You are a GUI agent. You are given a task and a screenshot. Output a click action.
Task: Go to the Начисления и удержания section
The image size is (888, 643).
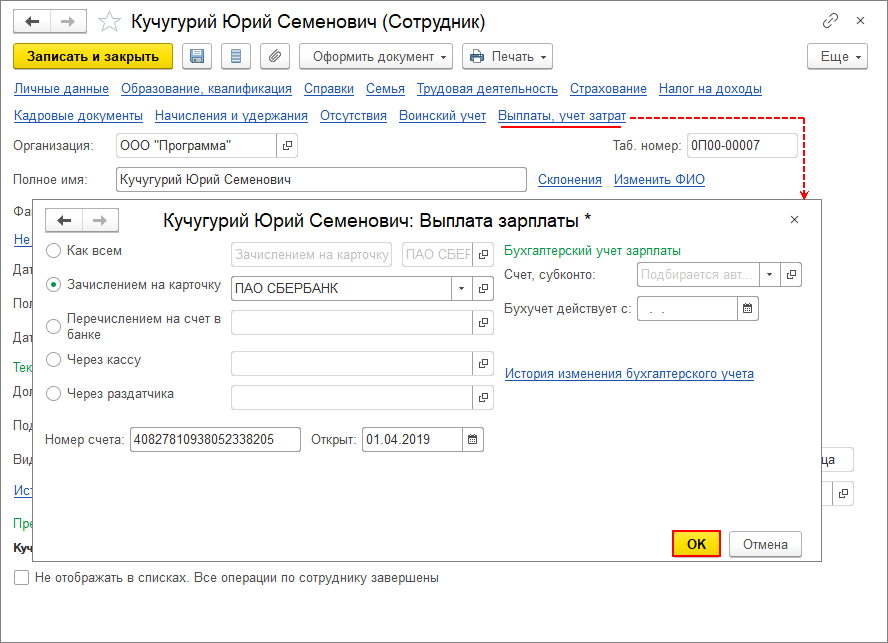tap(231, 116)
